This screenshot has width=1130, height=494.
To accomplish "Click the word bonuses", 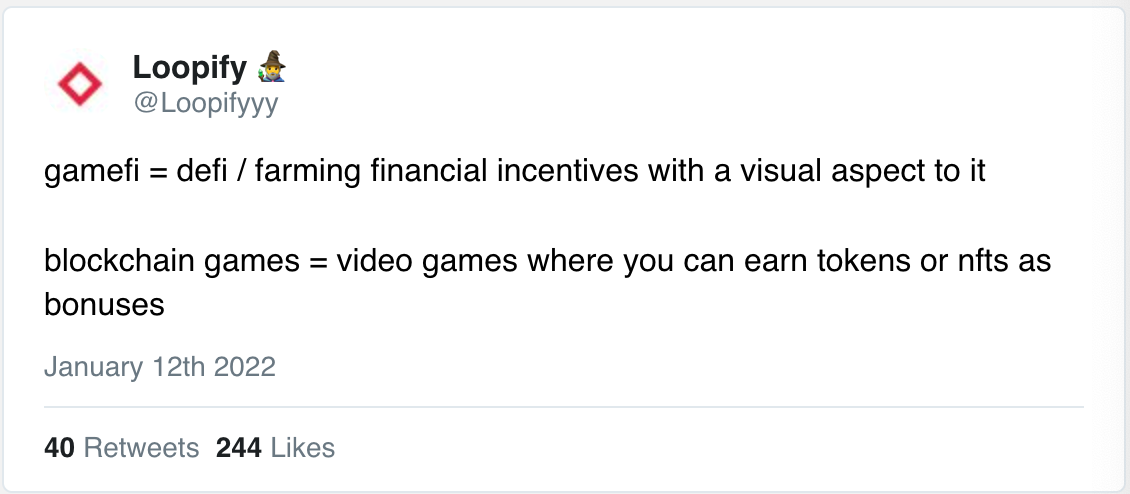I will click(104, 305).
